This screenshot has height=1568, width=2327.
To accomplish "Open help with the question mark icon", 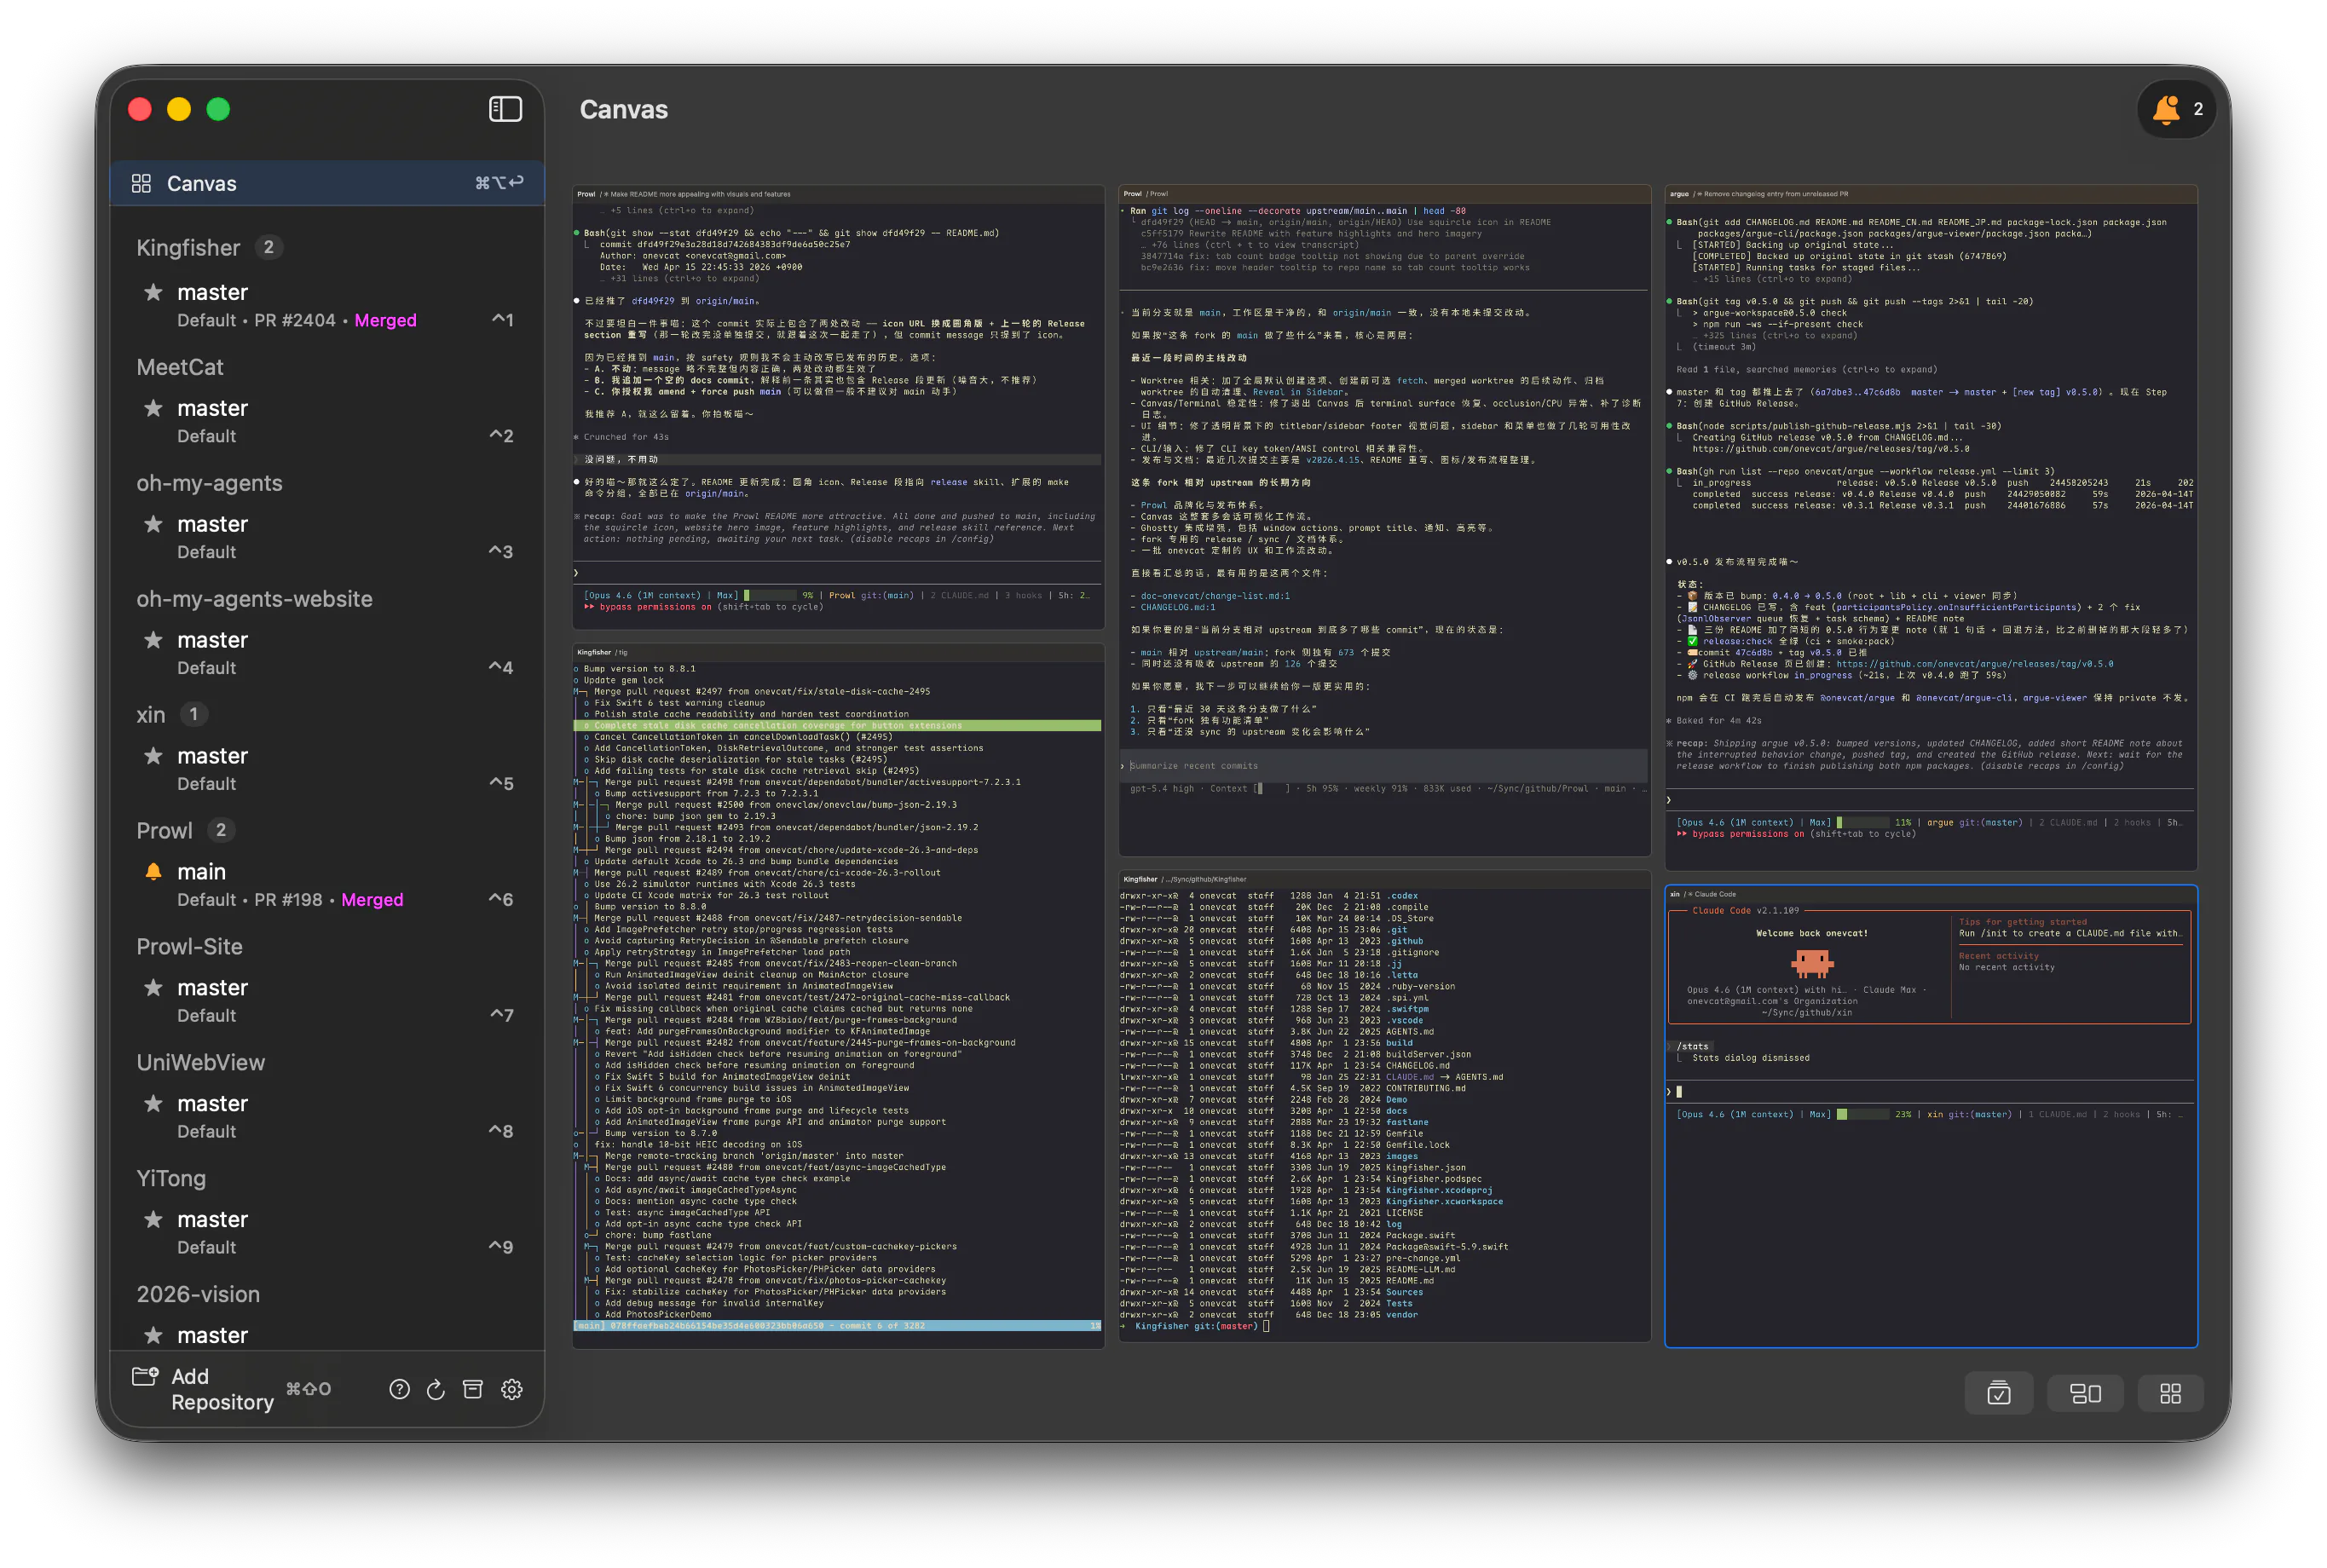I will coord(399,1389).
